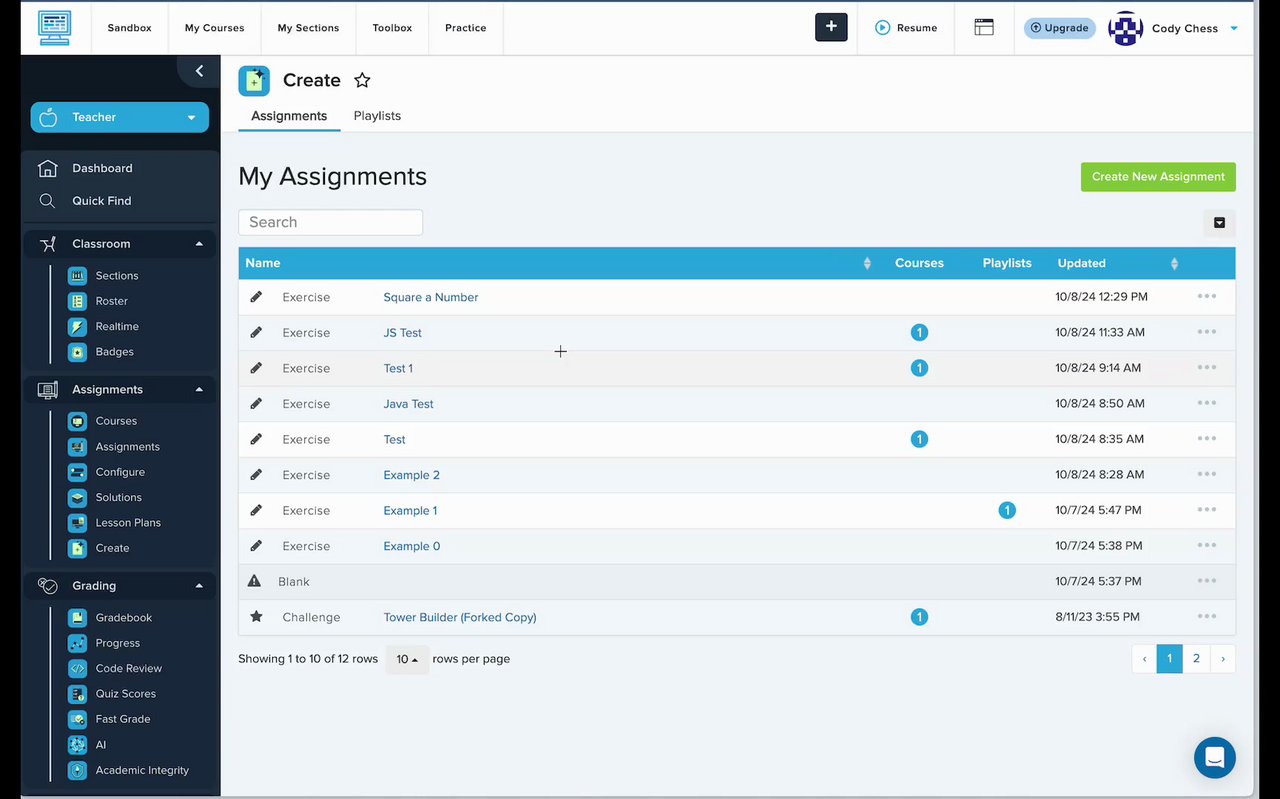Click pencil edit icon for Square a Number
This screenshot has height=799, width=1280.
pyautogui.click(x=256, y=297)
